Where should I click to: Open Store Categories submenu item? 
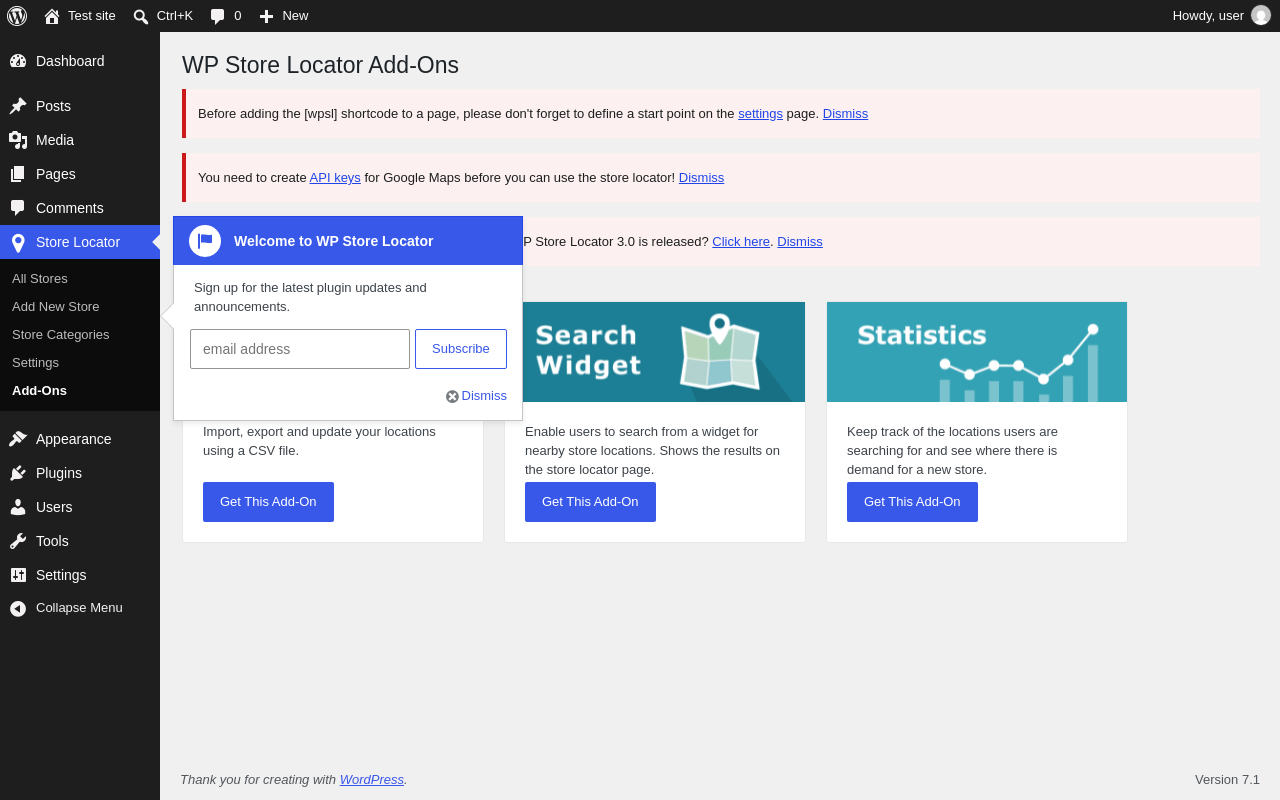point(80,334)
